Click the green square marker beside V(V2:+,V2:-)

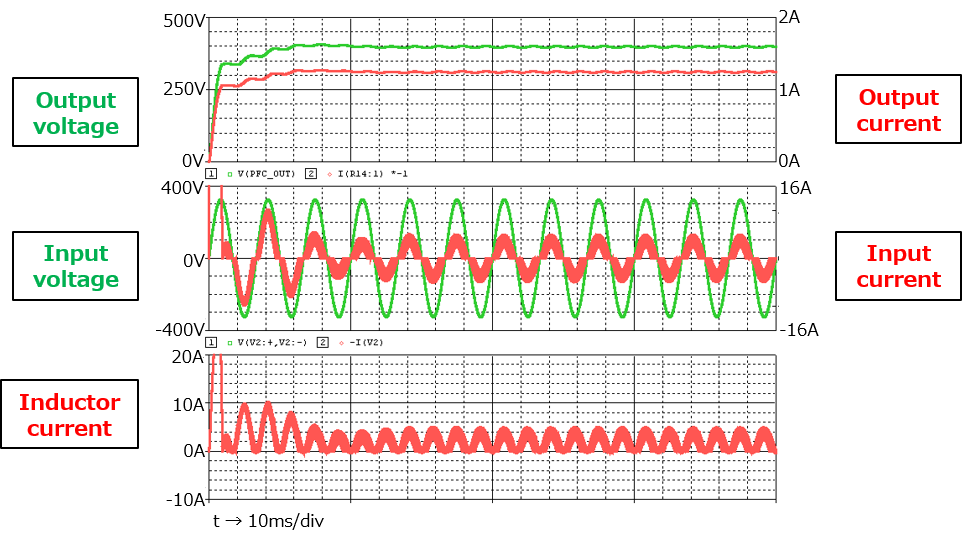coord(230,343)
